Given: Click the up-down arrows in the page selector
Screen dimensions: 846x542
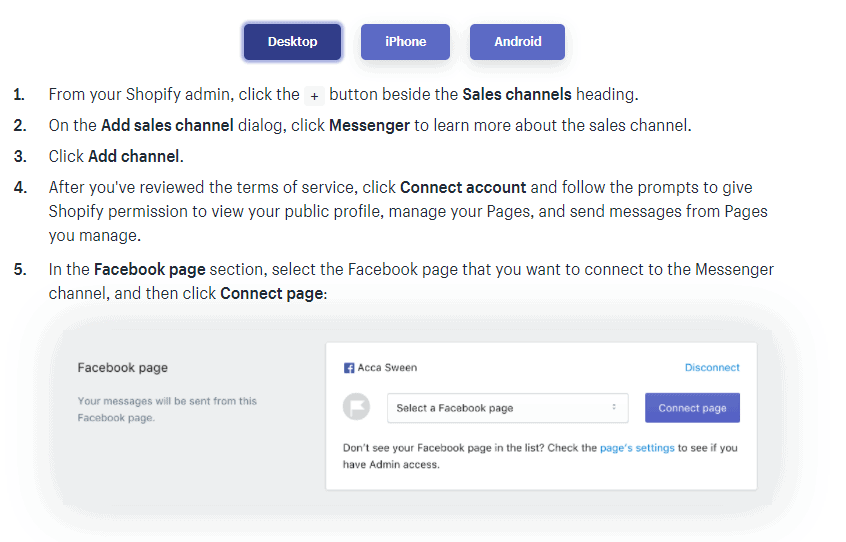Looking at the screenshot, I should coord(614,408).
